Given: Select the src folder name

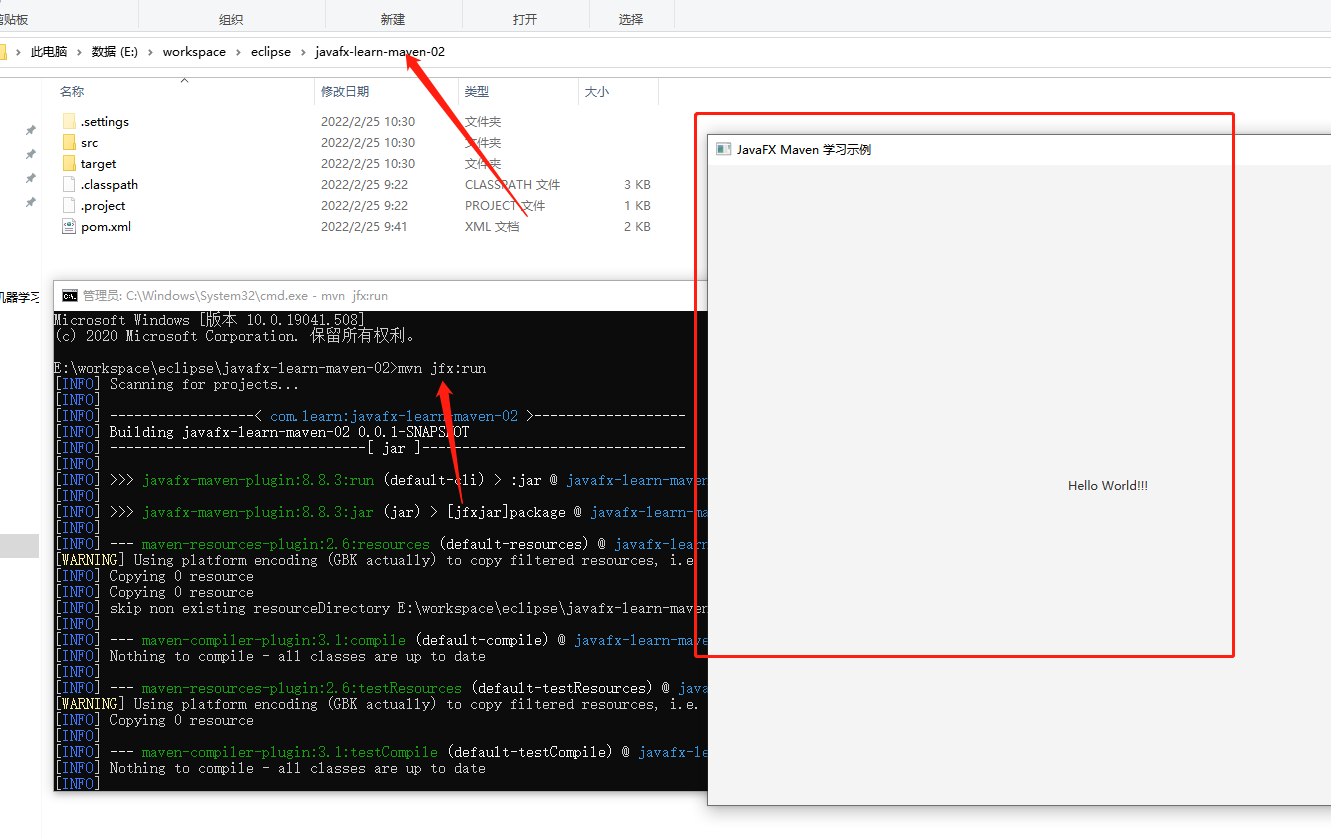Looking at the screenshot, I should [x=90, y=143].
